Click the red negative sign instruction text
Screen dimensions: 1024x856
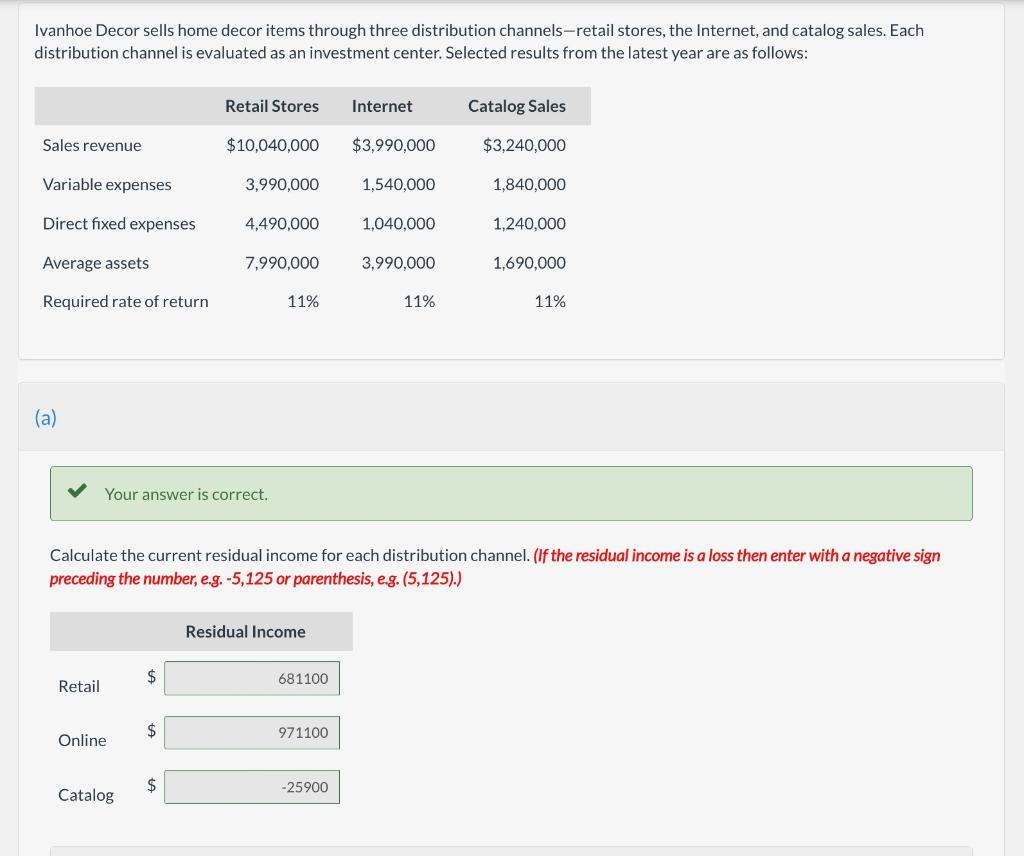point(495,567)
